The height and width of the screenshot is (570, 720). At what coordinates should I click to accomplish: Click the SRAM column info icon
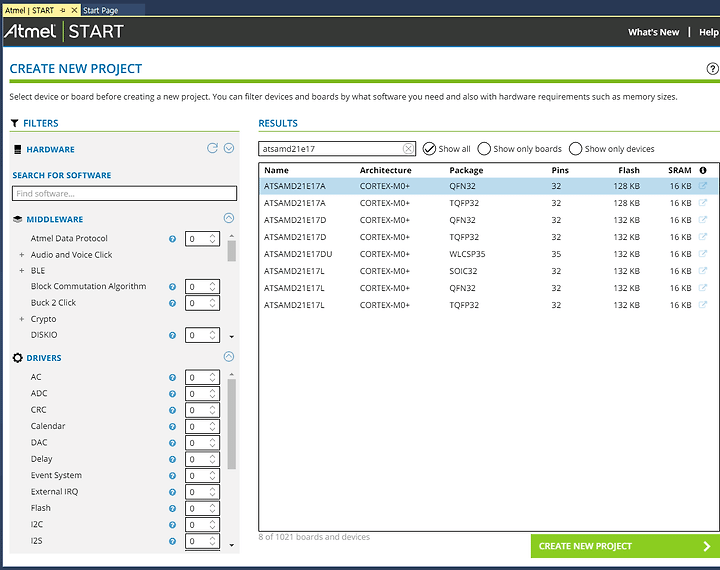[x=703, y=170]
